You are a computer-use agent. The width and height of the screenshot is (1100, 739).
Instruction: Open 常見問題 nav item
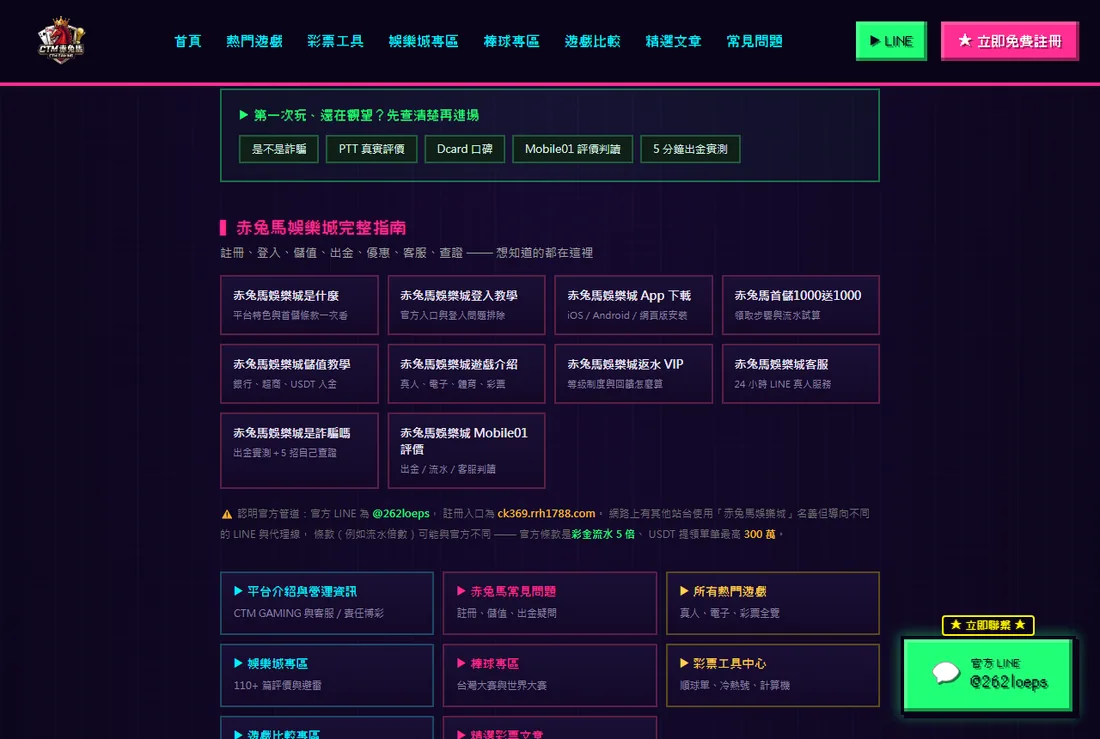[755, 41]
